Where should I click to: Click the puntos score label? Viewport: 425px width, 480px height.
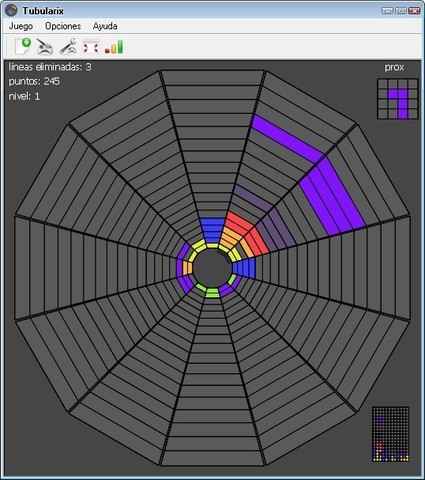click(x=34, y=81)
